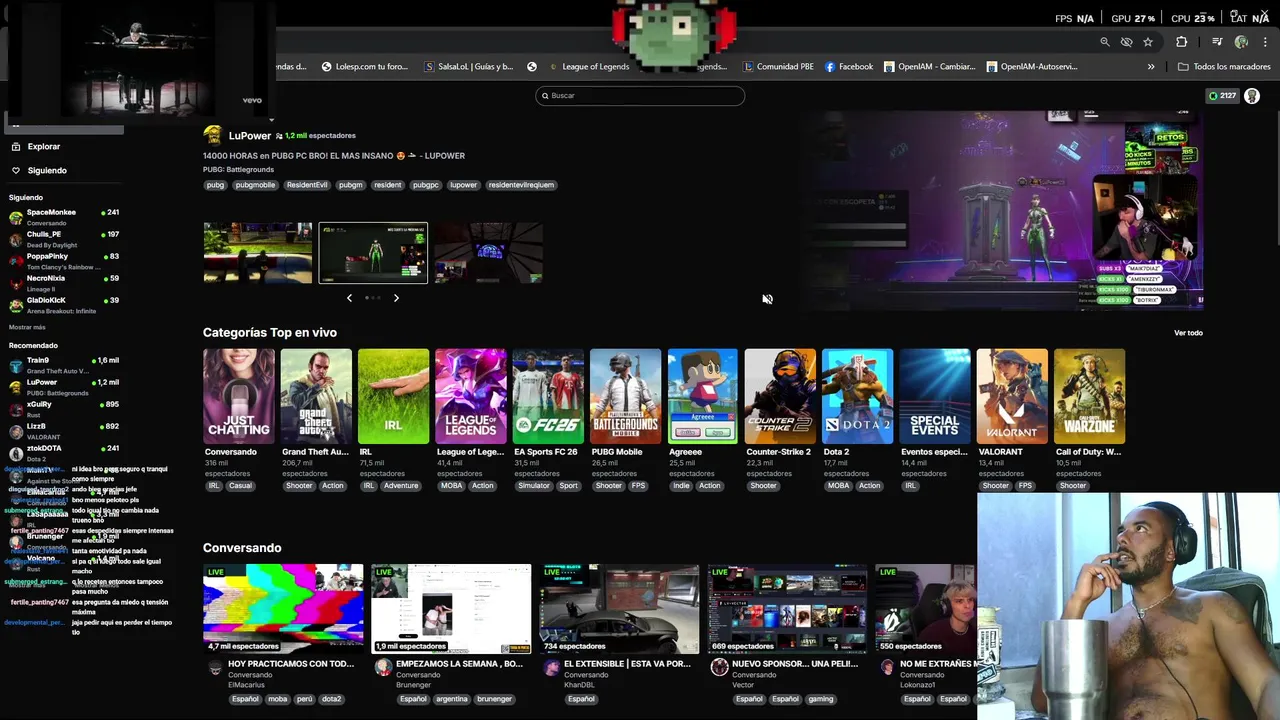Open Comunidad PBE bookmark
Screen dimensions: 1280x720
tap(778, 67)
